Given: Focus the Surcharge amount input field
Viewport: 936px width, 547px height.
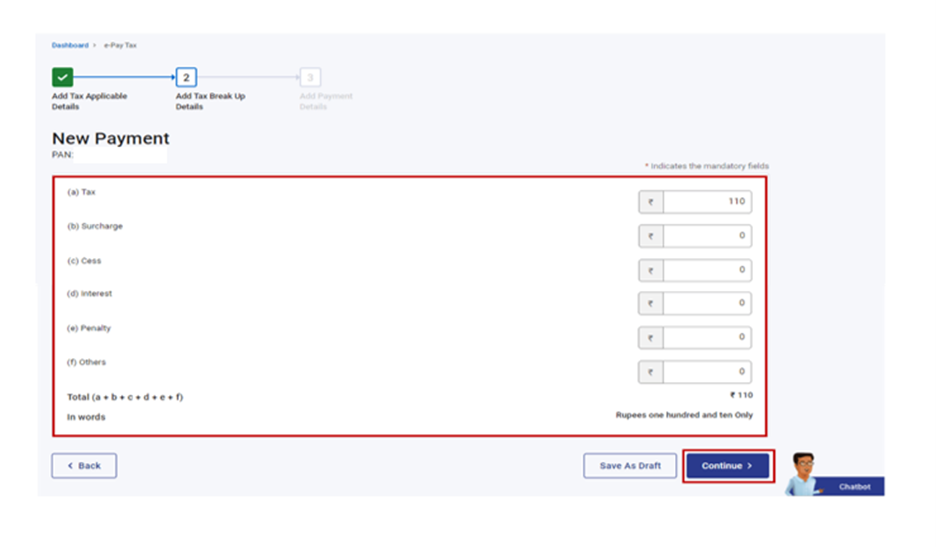Looking at the screenshot, I should coord(707,236).
